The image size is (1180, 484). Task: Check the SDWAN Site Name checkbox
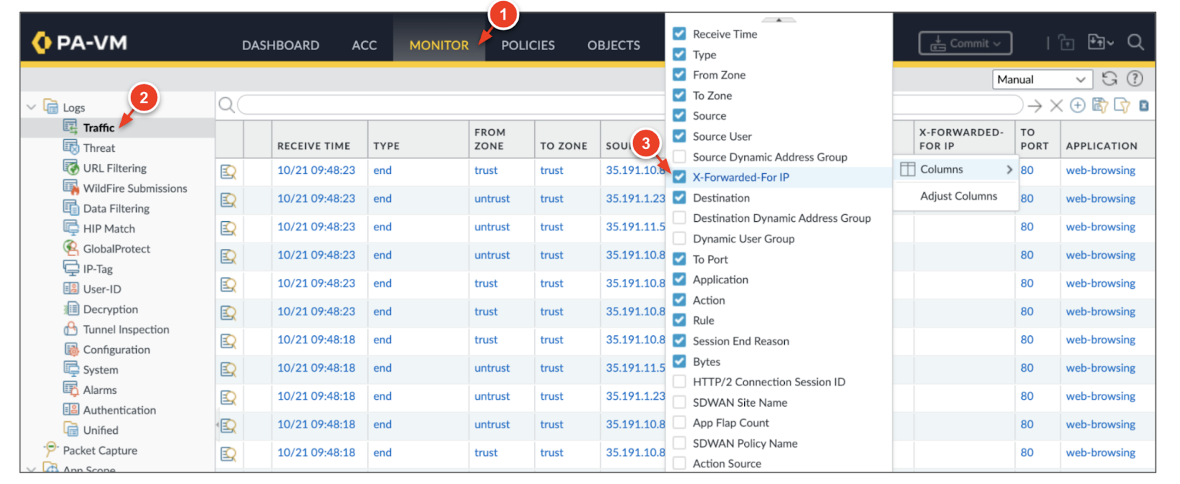click(x=680, y=402)
